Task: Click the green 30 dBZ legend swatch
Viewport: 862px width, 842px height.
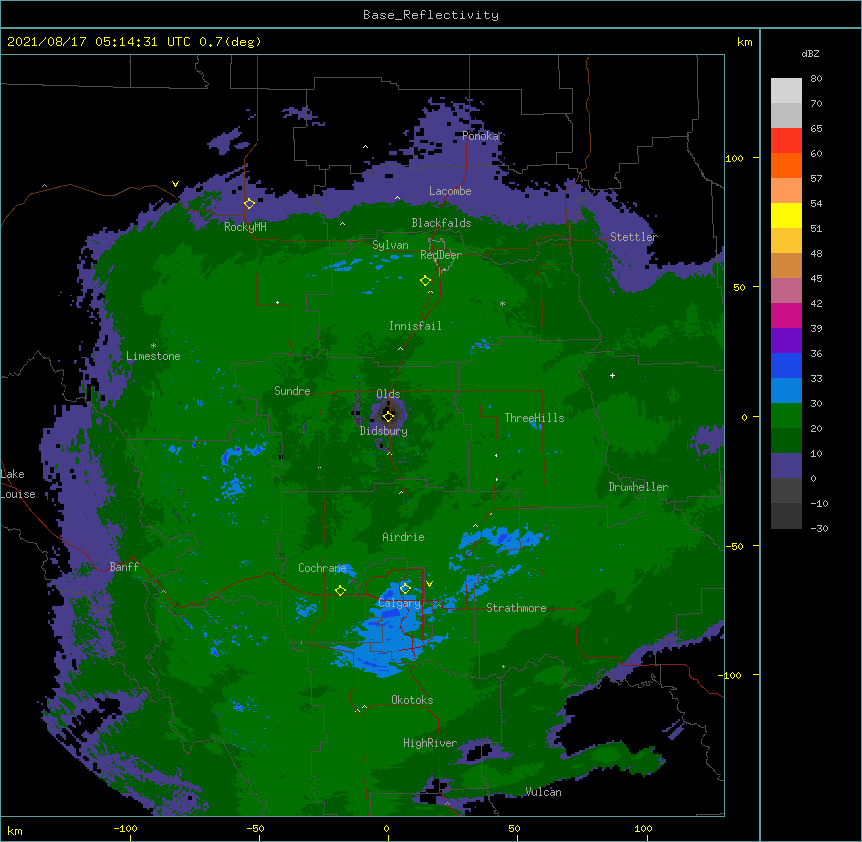Action: 786,416
